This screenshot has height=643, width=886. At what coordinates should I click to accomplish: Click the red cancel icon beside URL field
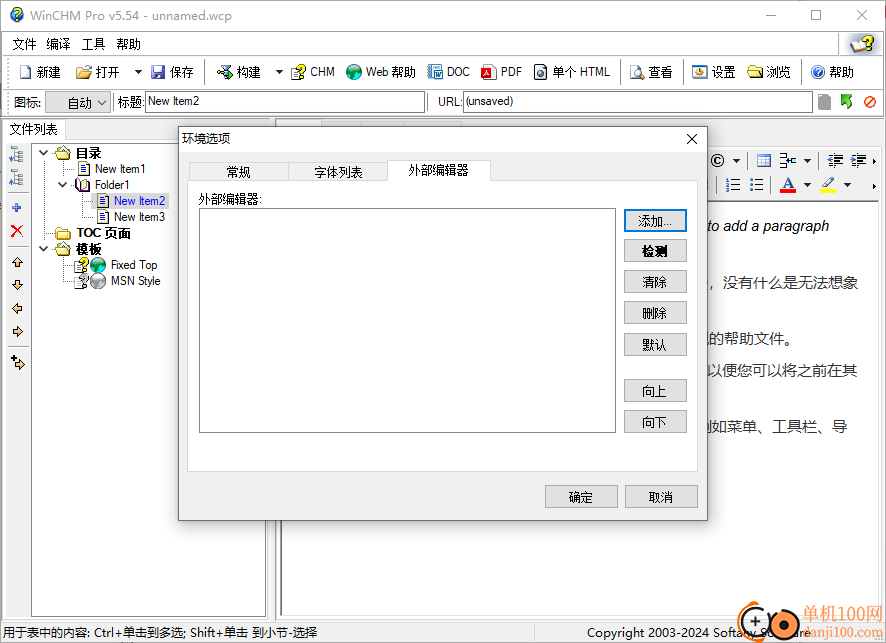[870, 102]
